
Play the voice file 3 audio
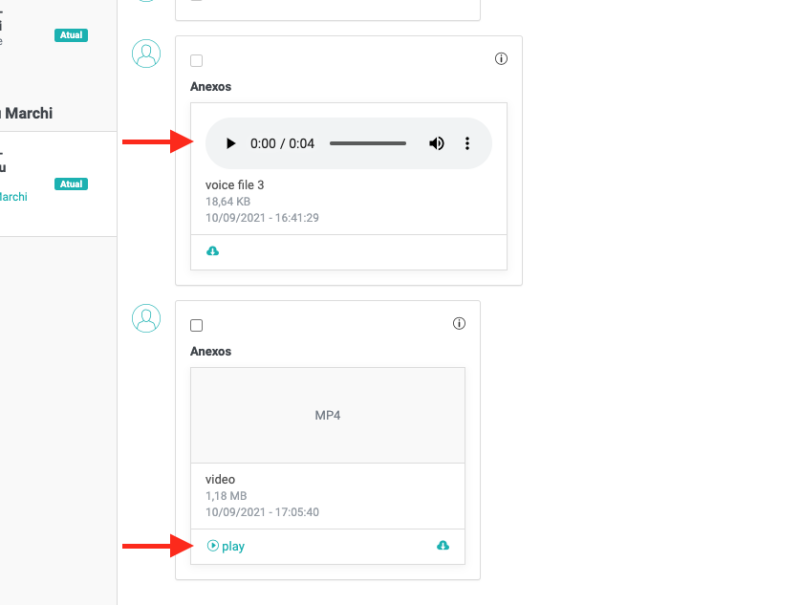[231, 144]
